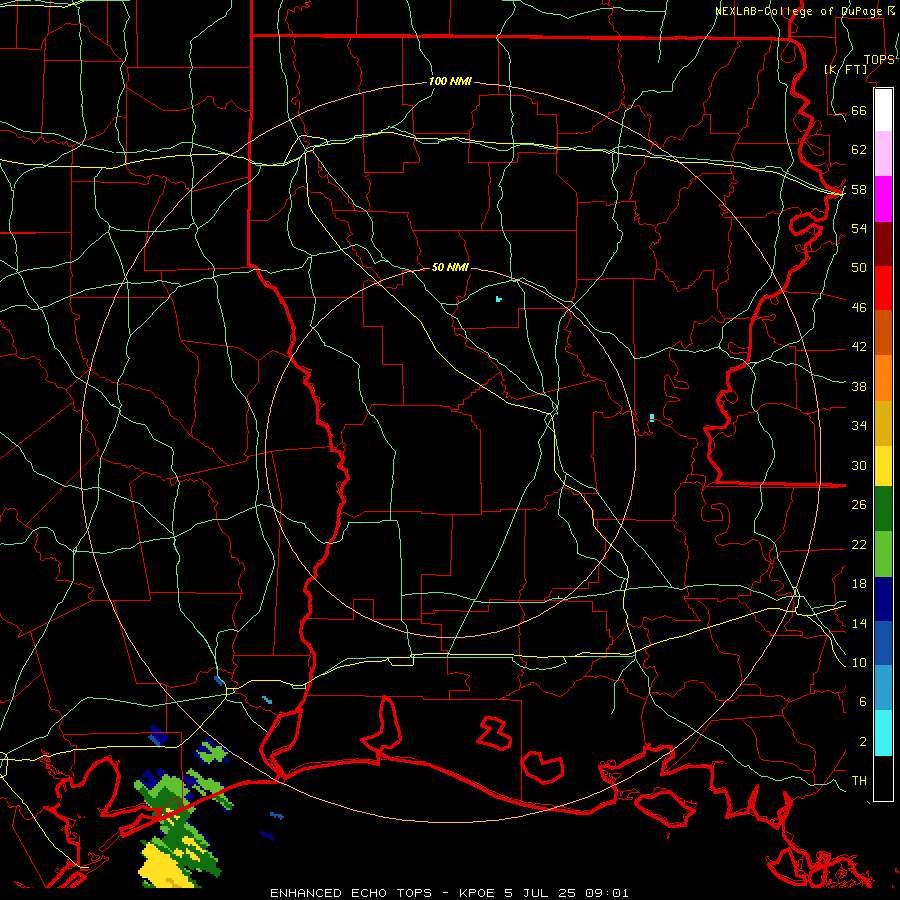Click the 100 NMI range ring label
The width and height of the screenshot is (900, 900).
(x=450, y=82)
